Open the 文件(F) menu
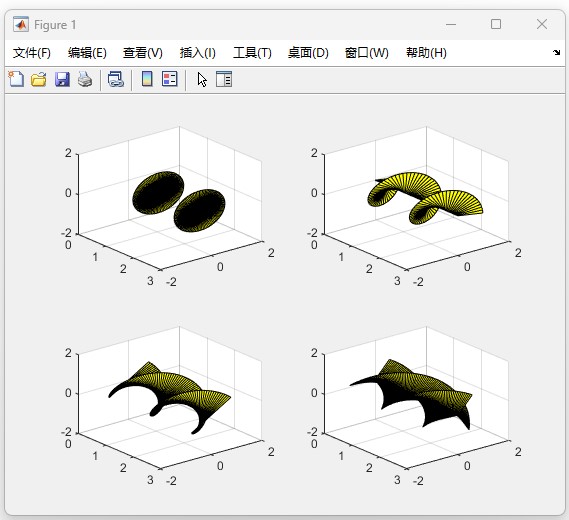The height and width of the screenshot is (520, 569). click(32, 53)
